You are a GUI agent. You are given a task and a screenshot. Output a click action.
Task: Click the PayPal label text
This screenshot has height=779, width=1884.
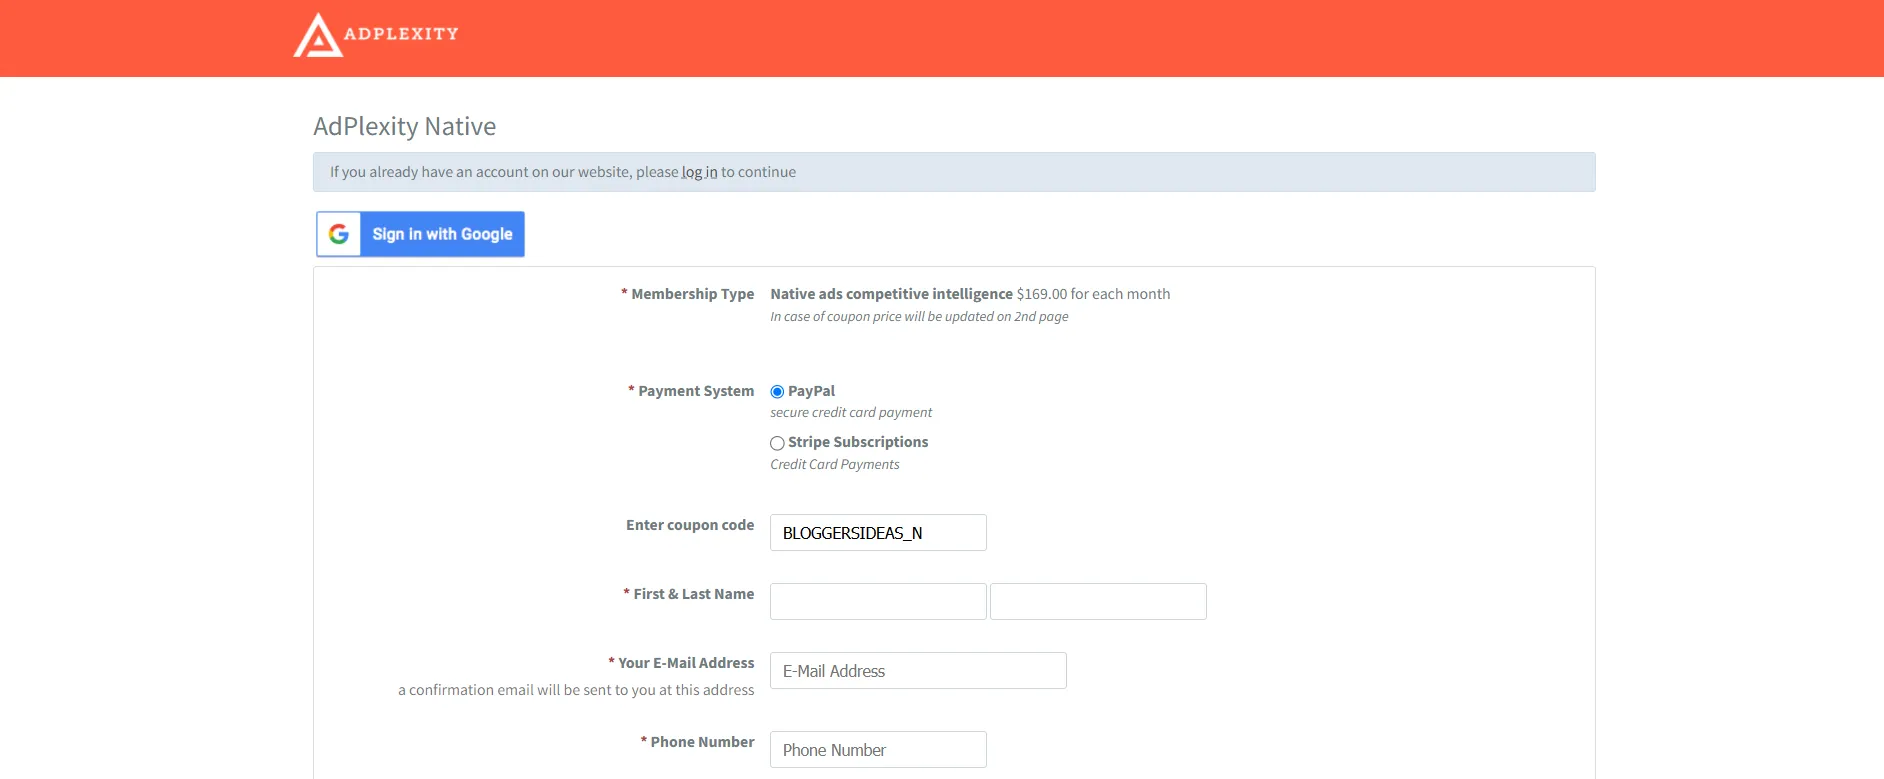pyautogui.click(x=811, y=391)
